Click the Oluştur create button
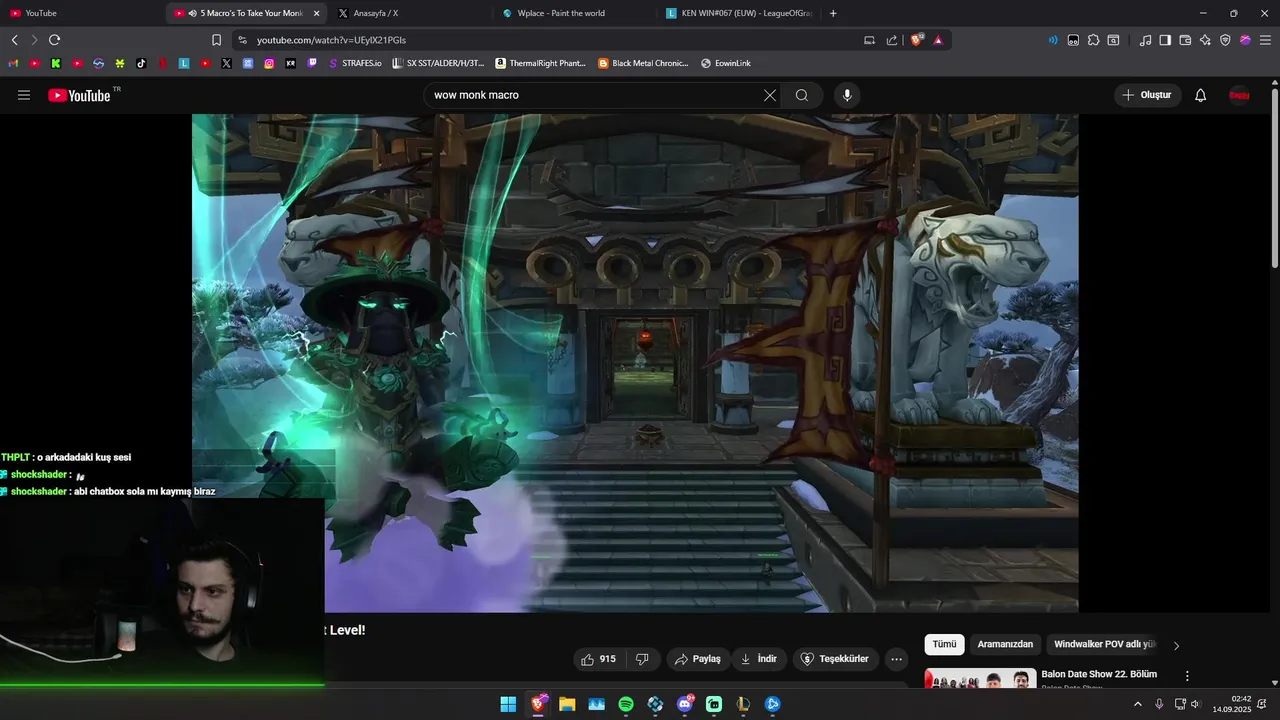Image resolution: width=1280 pixels, height=720 pixels. [x=1147, y=95]
